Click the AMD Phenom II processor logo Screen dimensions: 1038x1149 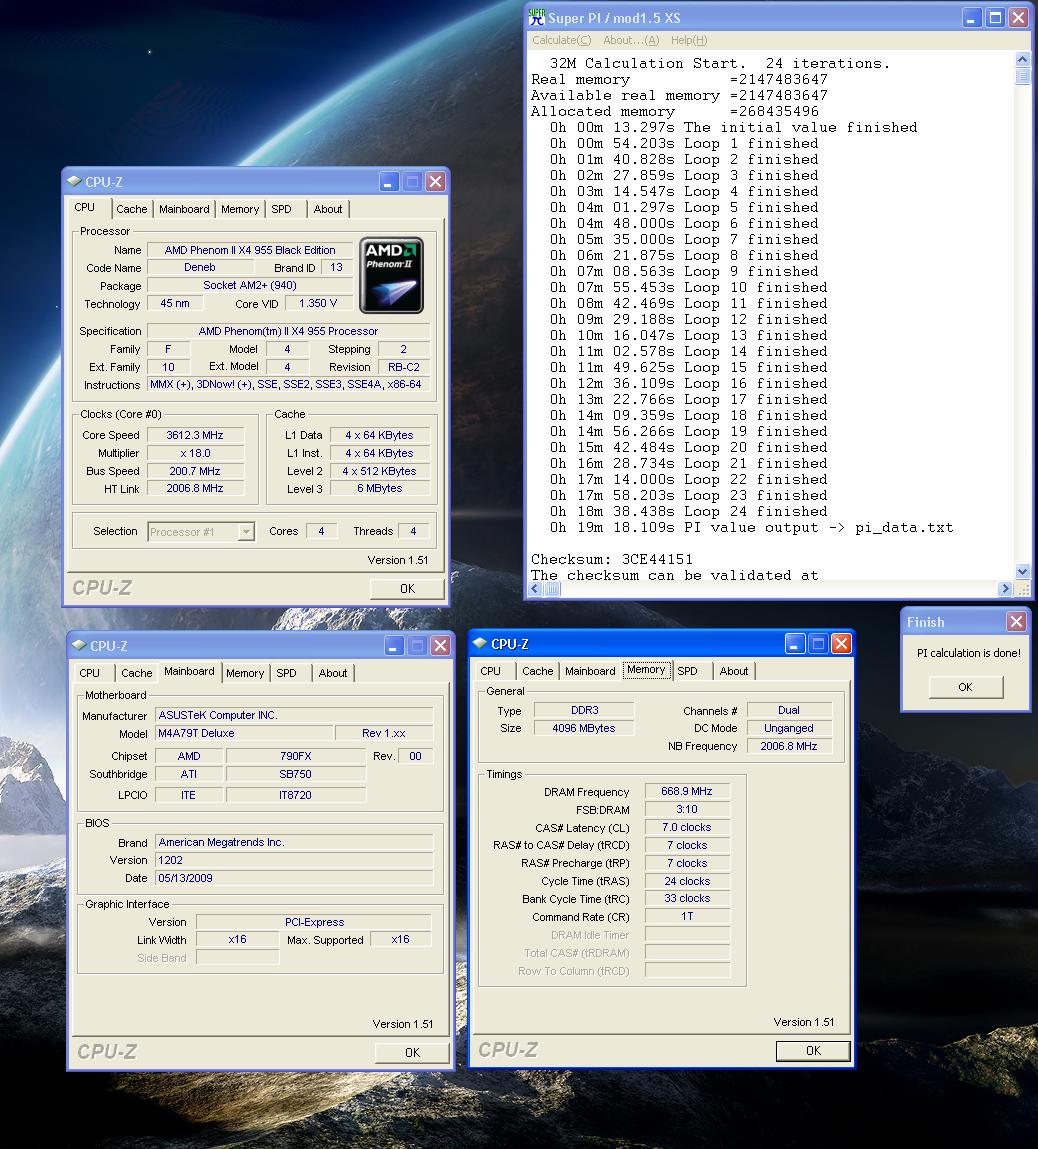click(391, 275)
